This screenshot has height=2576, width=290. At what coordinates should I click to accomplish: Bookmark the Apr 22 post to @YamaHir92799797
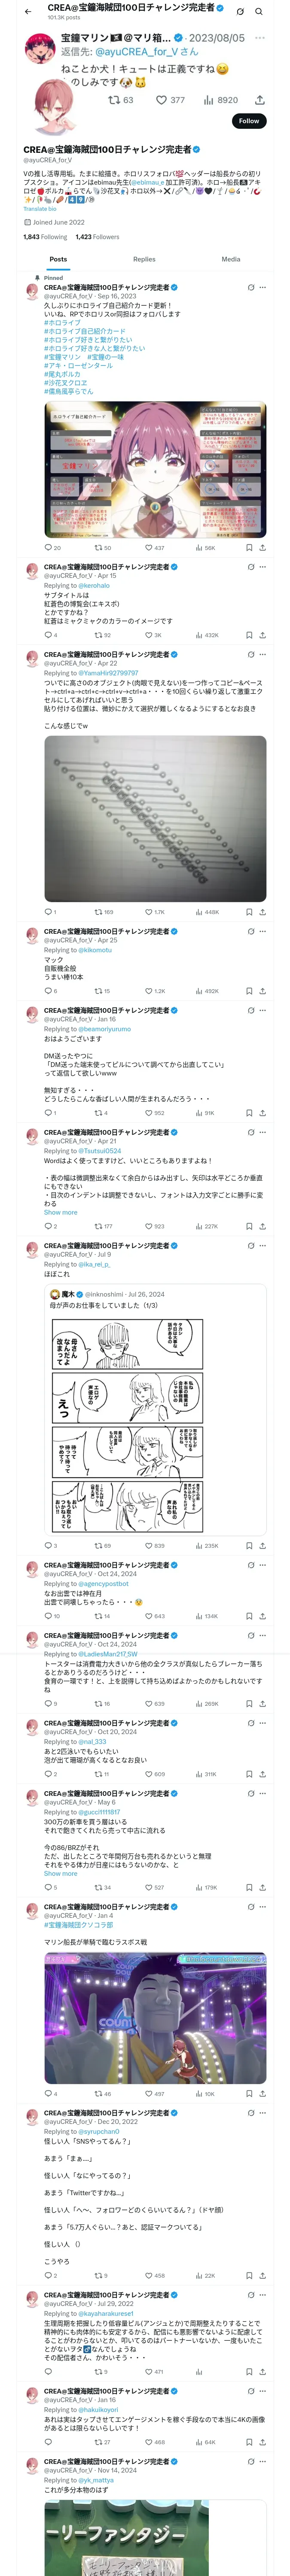click(249, 912)
